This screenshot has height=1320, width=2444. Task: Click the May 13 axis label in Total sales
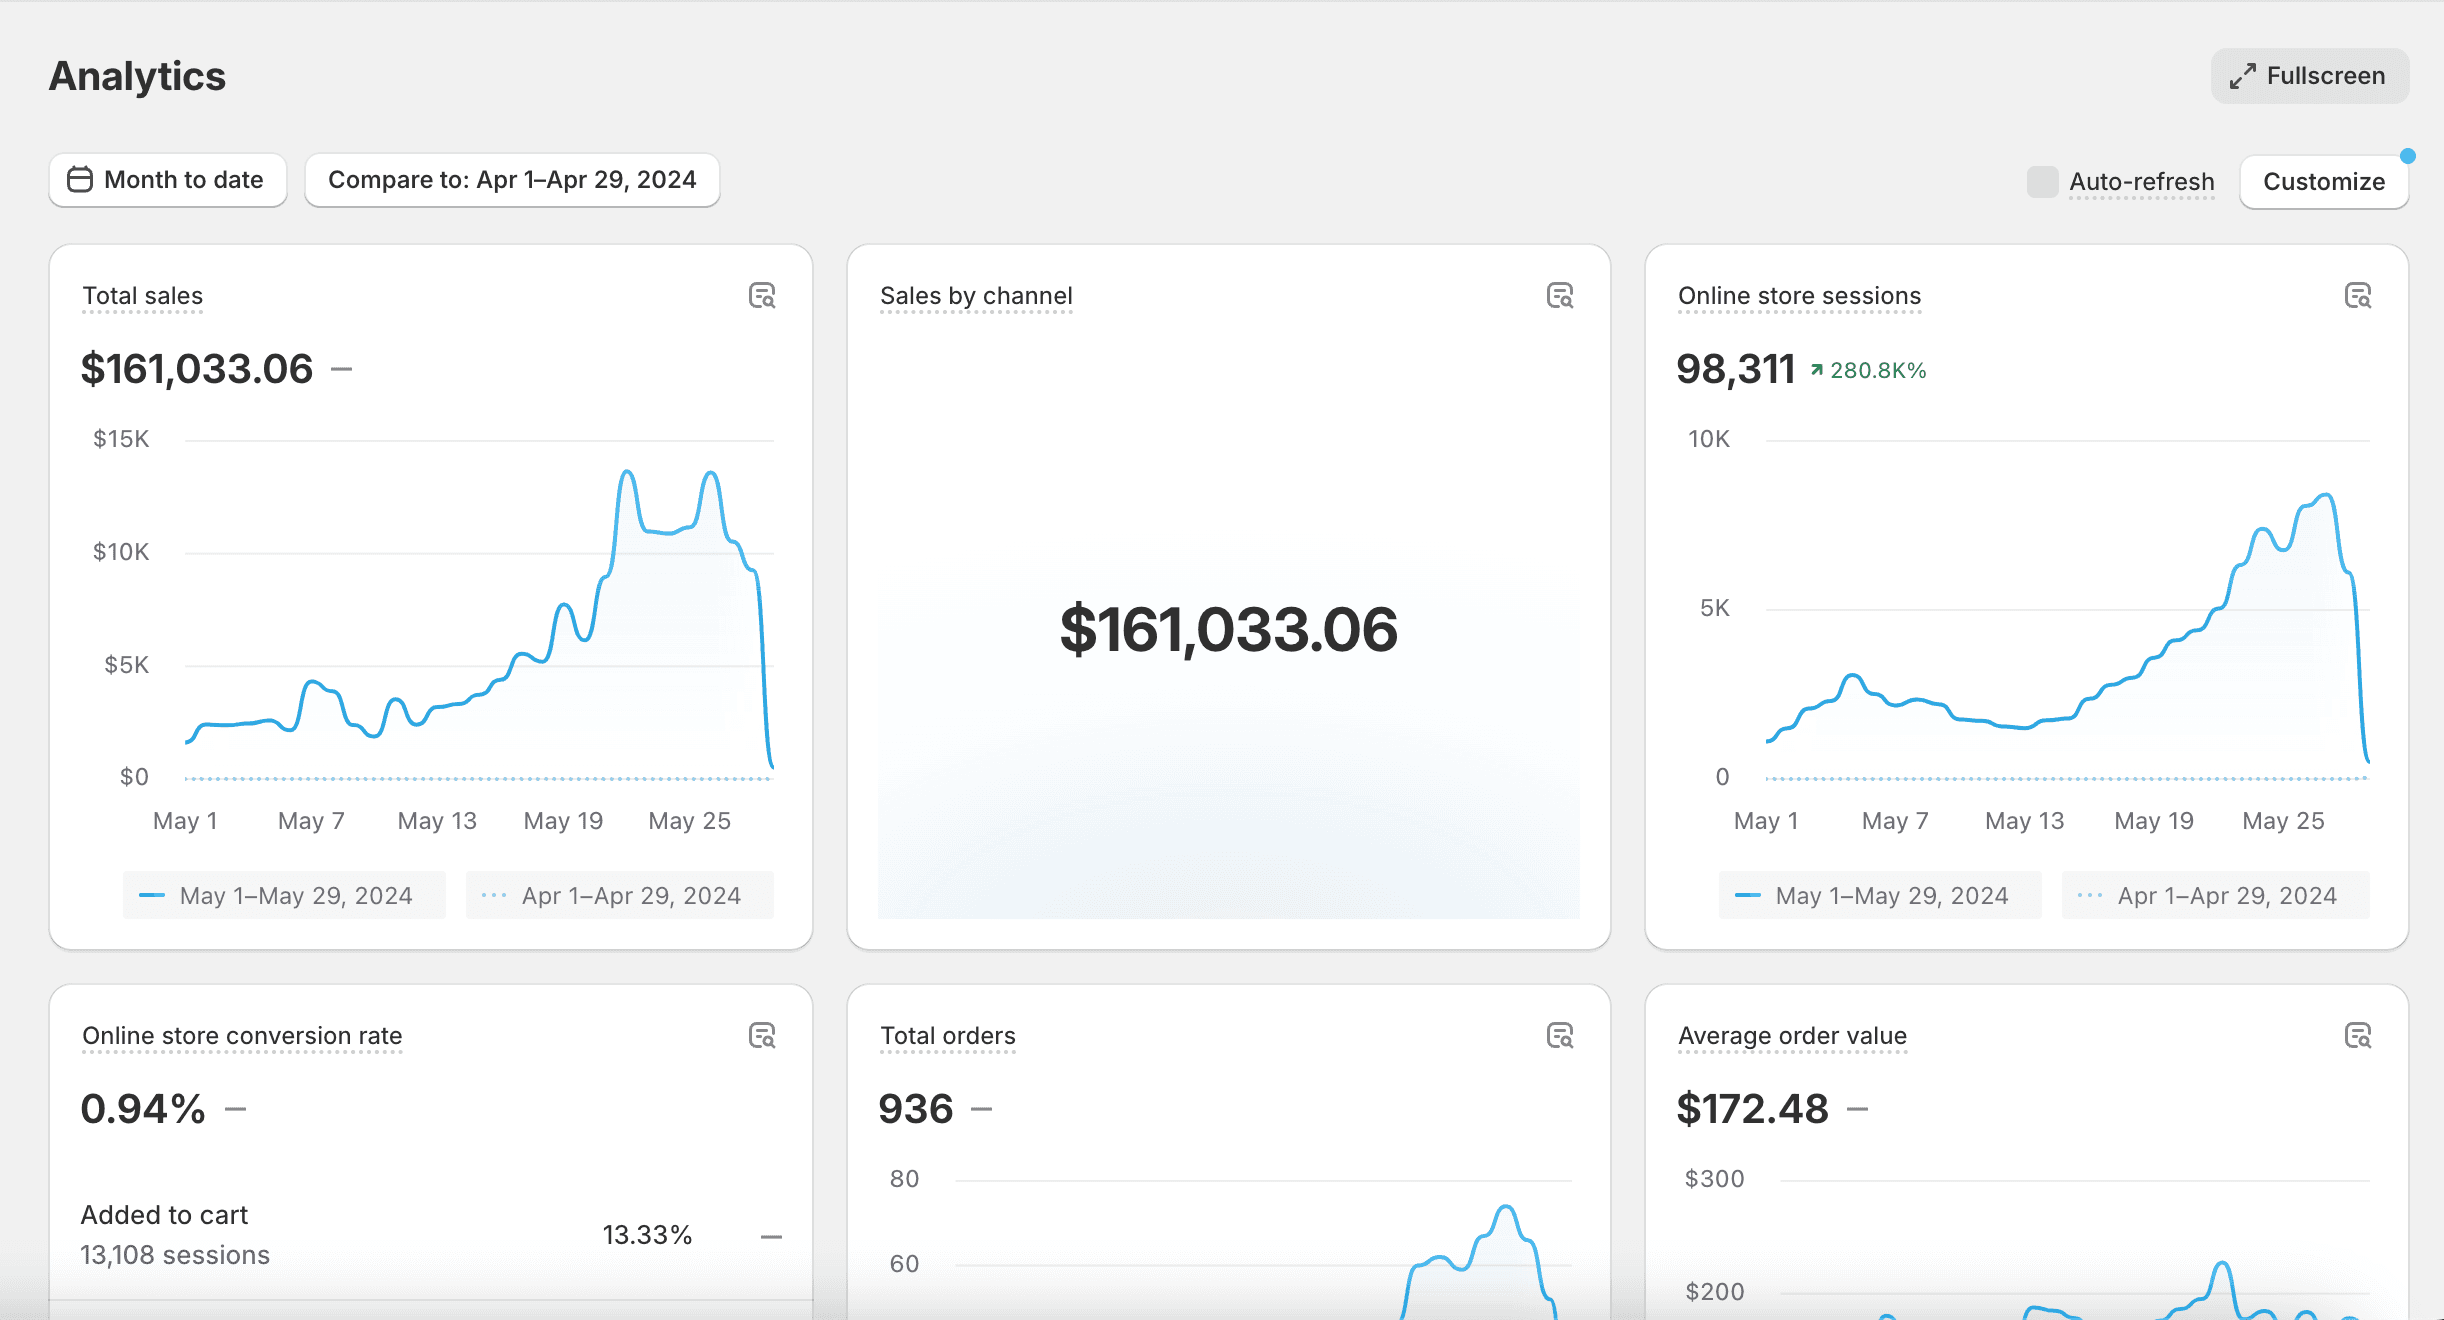coord(437,821)
